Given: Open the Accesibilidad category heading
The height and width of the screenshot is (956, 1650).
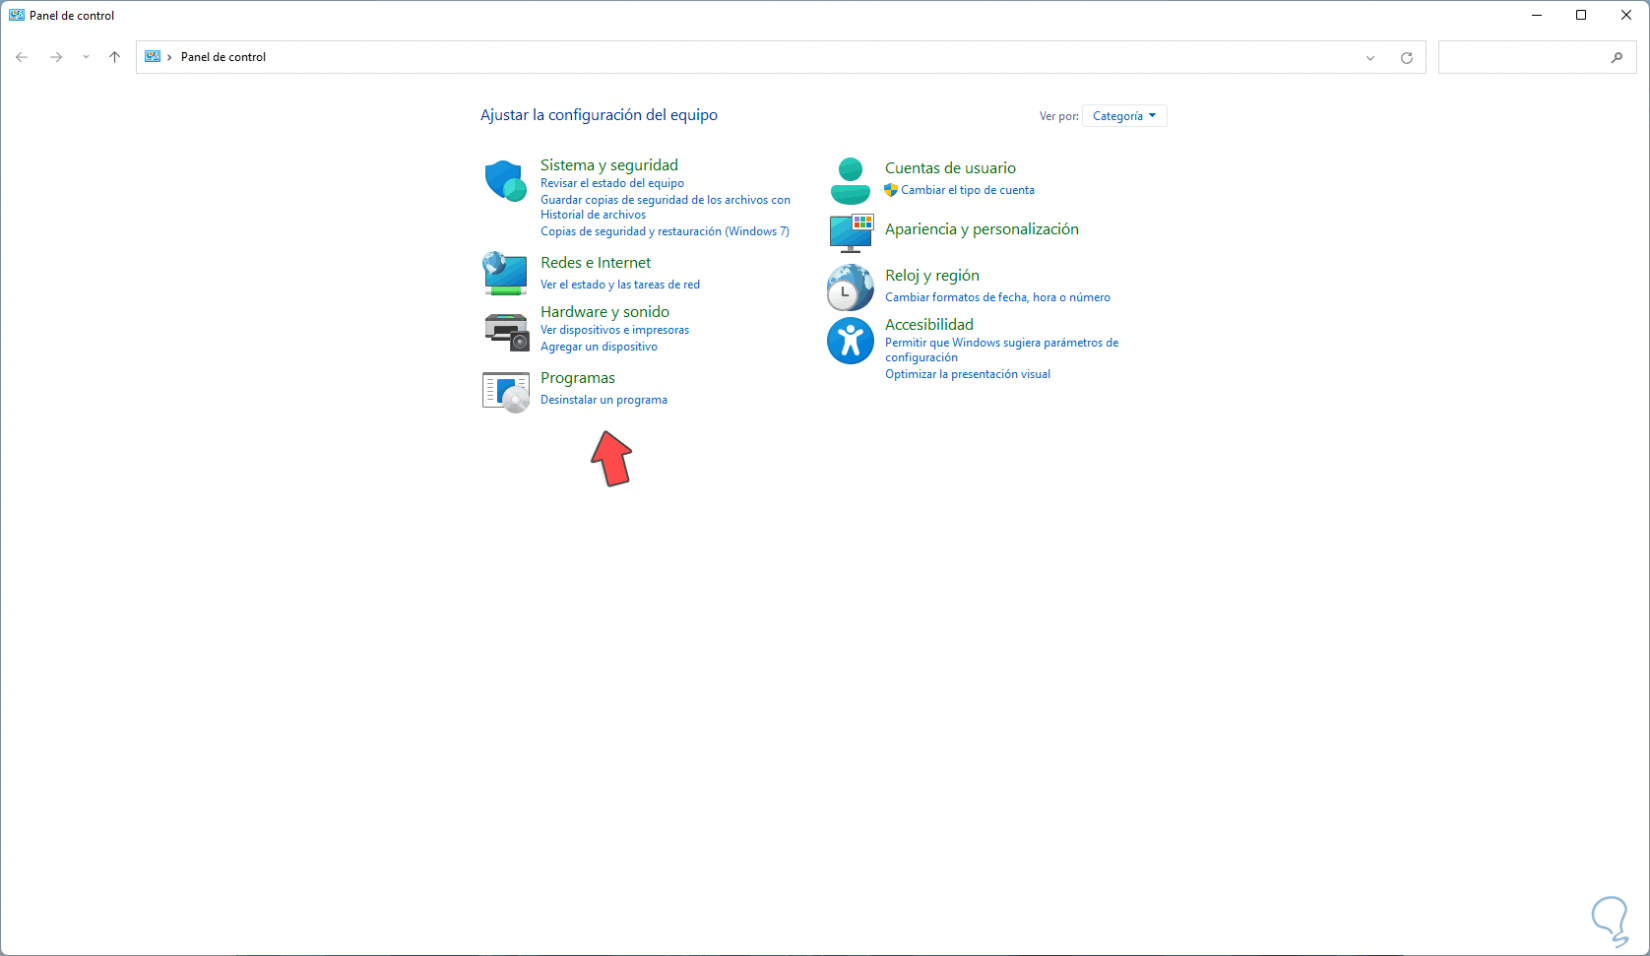Looking at the screenshot, I should click(929, 324).
